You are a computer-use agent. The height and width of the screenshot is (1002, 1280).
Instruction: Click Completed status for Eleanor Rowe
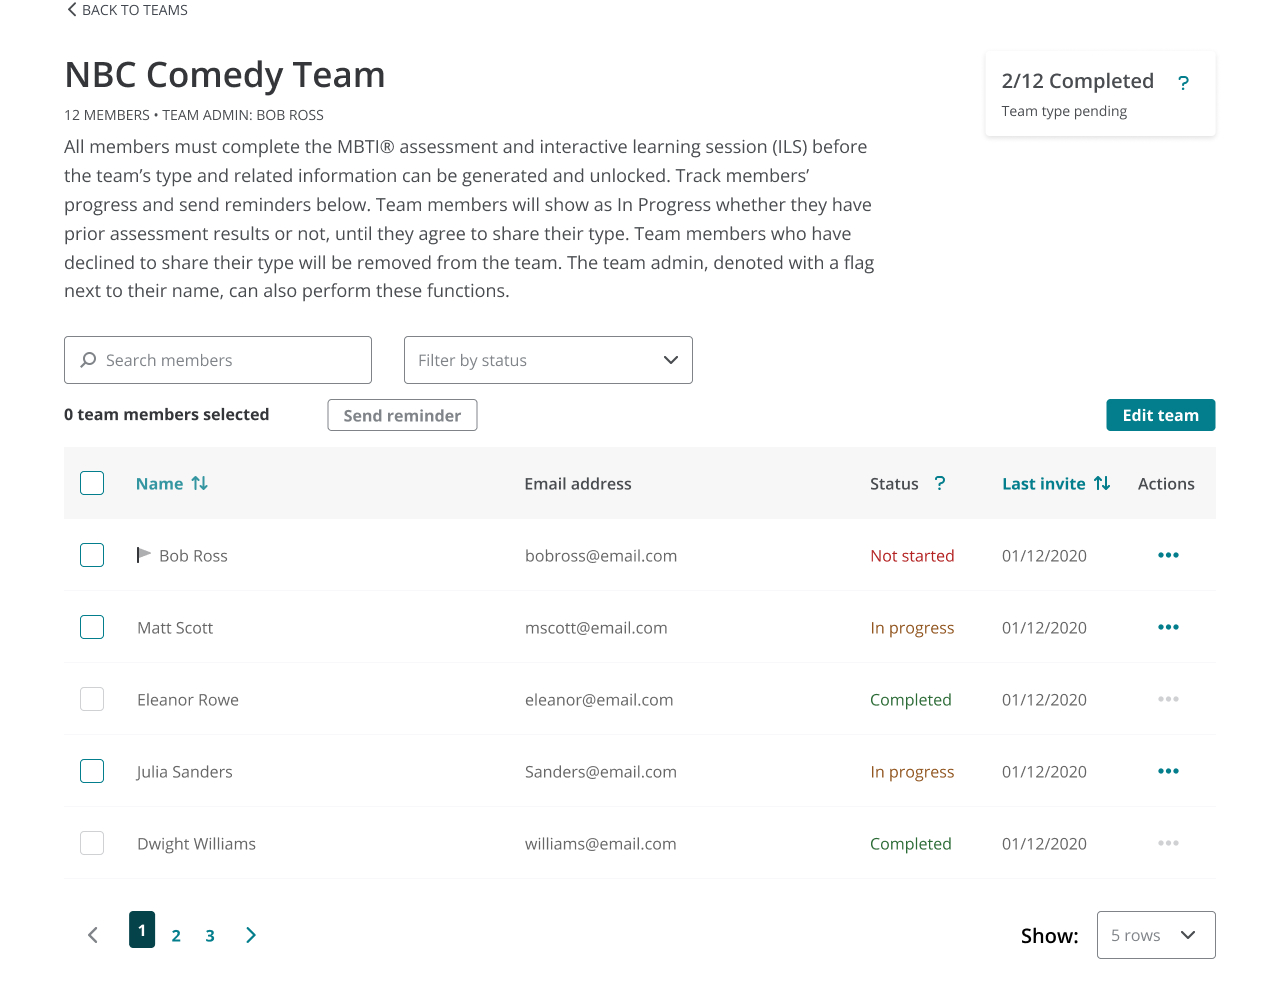click(911, 700)
